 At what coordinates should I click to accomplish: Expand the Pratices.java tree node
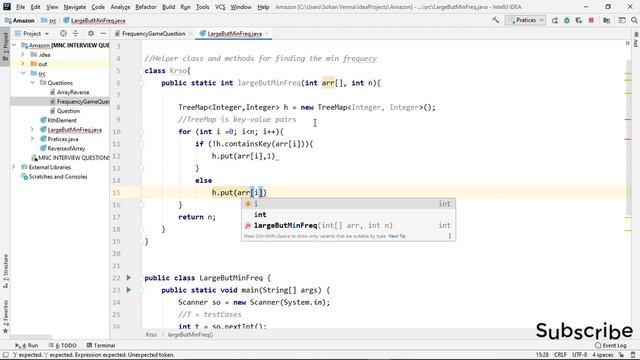click(x=33, y=139)
